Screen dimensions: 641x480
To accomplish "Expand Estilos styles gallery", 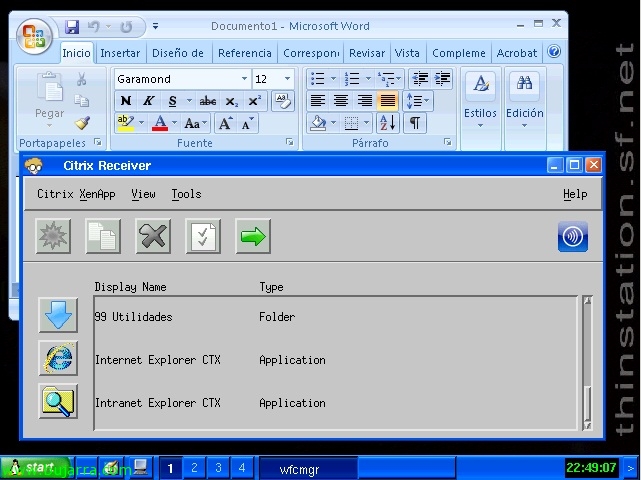I will (480, 100).
